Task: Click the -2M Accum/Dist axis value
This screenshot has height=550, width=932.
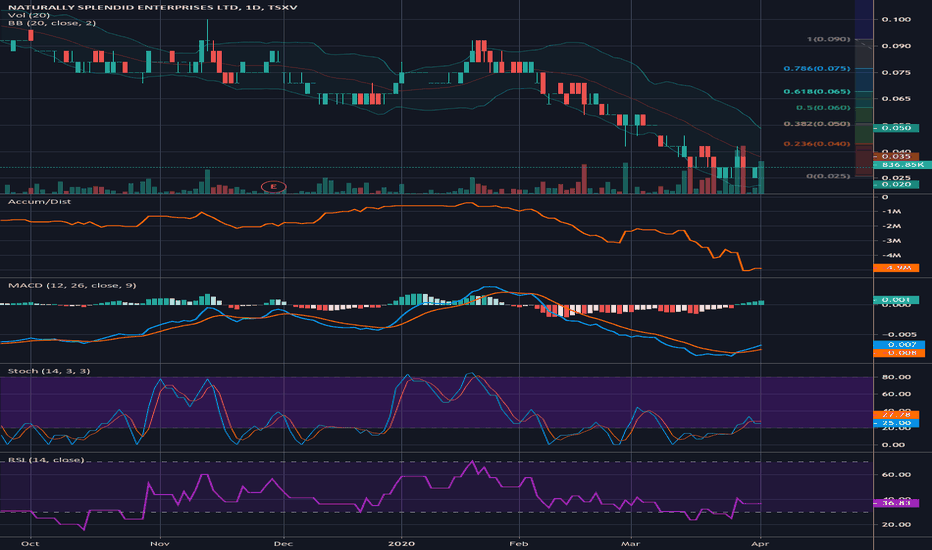Action: (x=892, y=226)
